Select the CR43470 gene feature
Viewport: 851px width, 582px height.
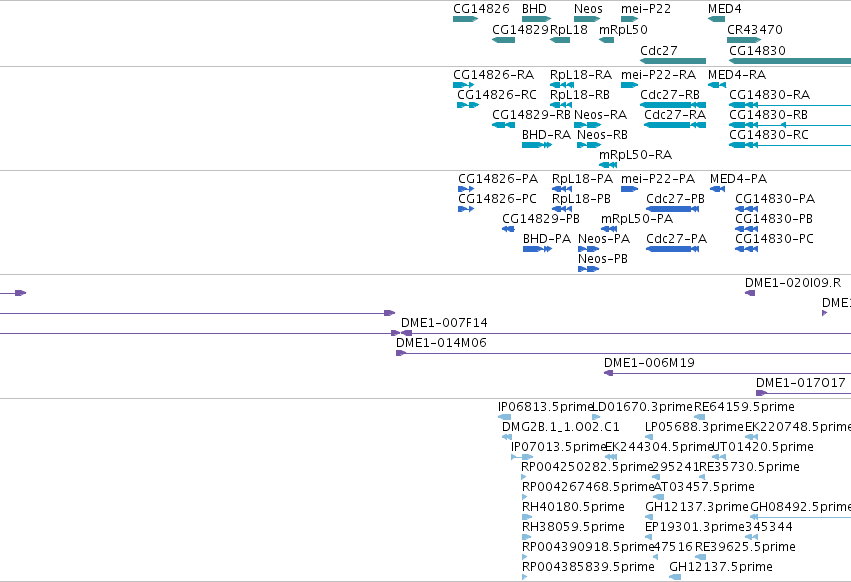744,40
